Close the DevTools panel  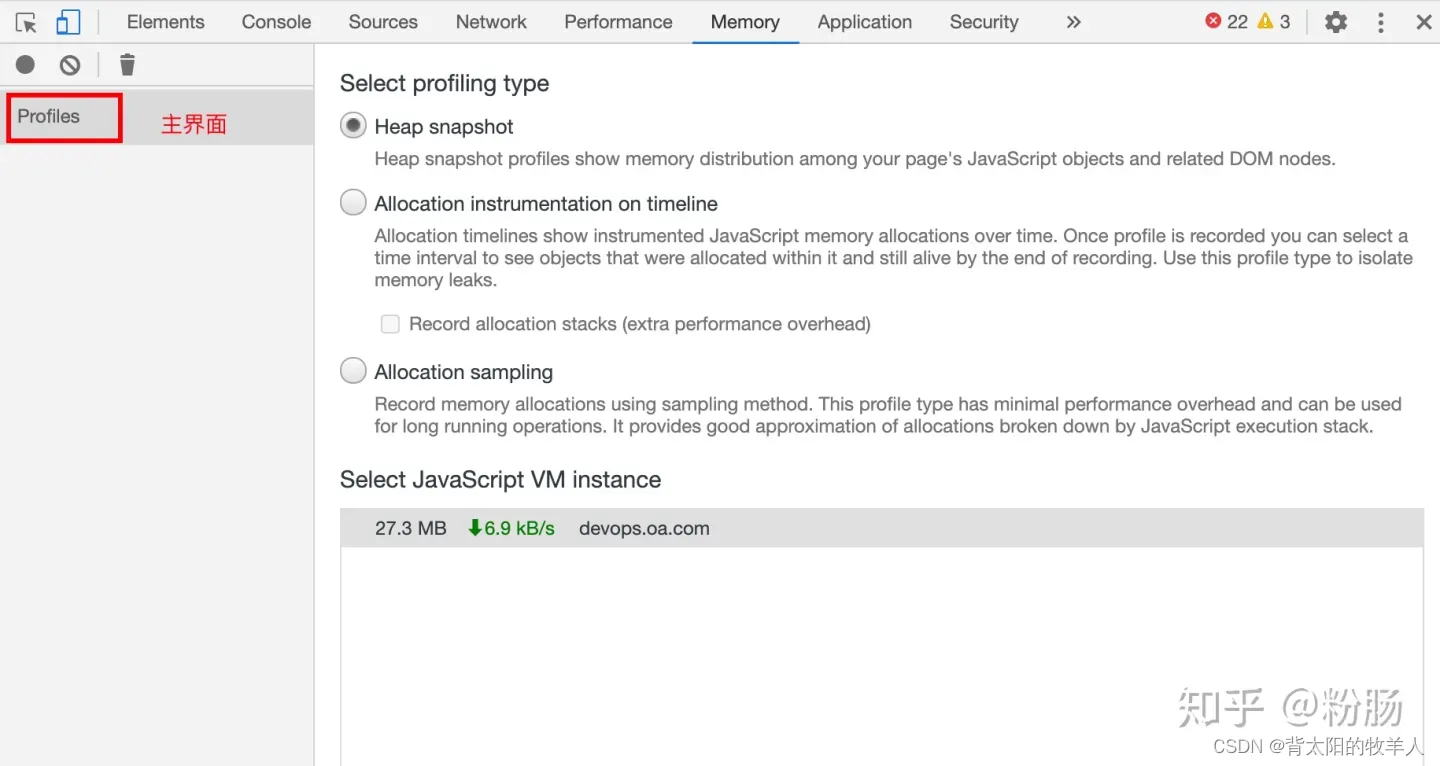point(1424,22)
